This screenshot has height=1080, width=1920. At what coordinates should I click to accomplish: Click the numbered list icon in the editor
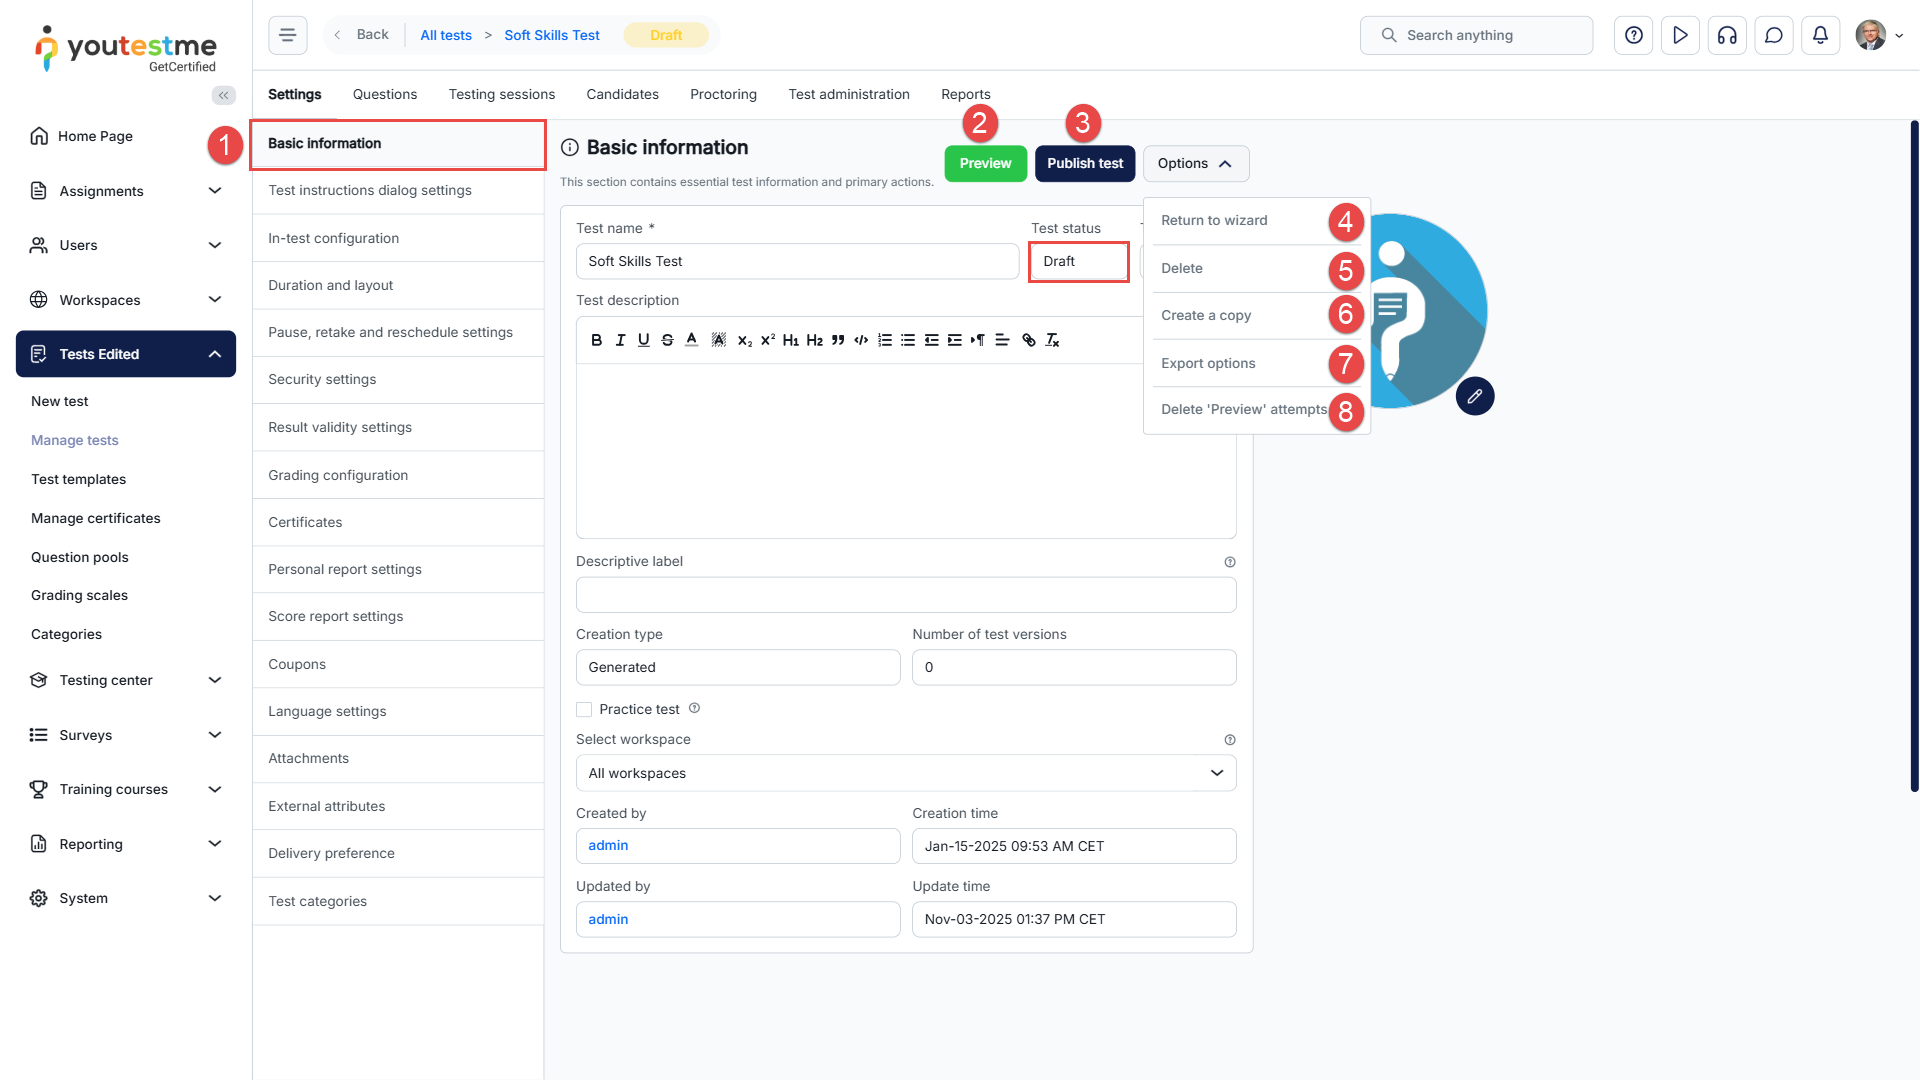[x=884, y=340]
